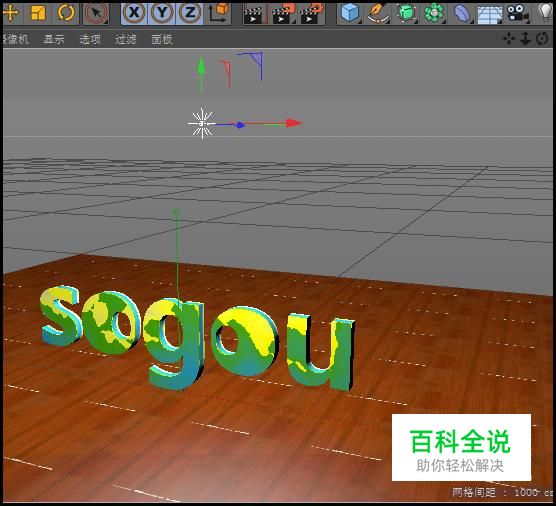
Task: Toggle the Z axis lock
Action: click(x=189, y=13)
